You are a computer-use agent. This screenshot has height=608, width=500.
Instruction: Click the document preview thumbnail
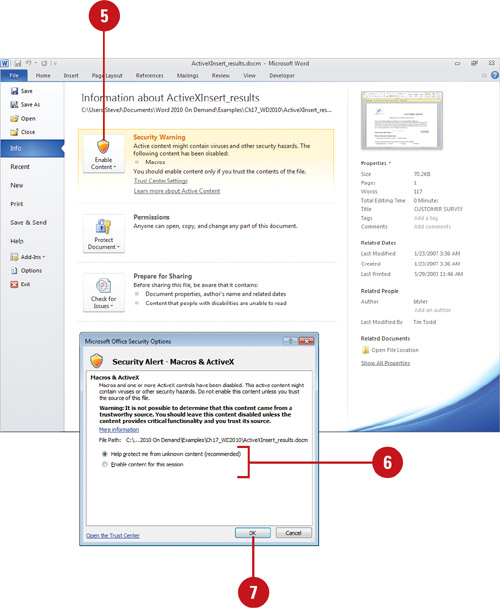[x=401, y=120]
